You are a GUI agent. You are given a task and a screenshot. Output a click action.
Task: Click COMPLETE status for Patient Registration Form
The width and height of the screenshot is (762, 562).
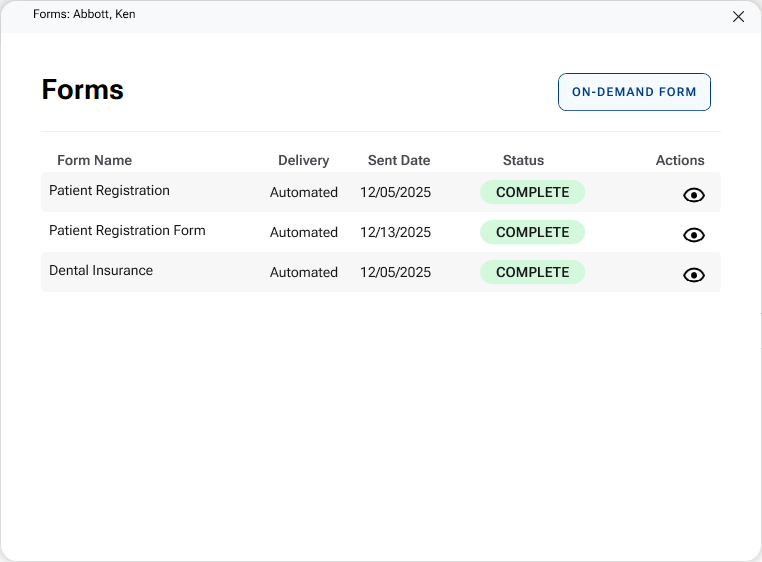pyautogui.click(x=532, y=232)
